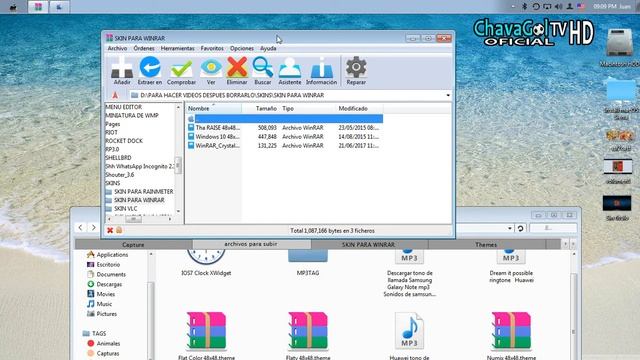Open Applications in the sidebar
The height and width of the screenshot is (360, 640).
click(108, 255)
